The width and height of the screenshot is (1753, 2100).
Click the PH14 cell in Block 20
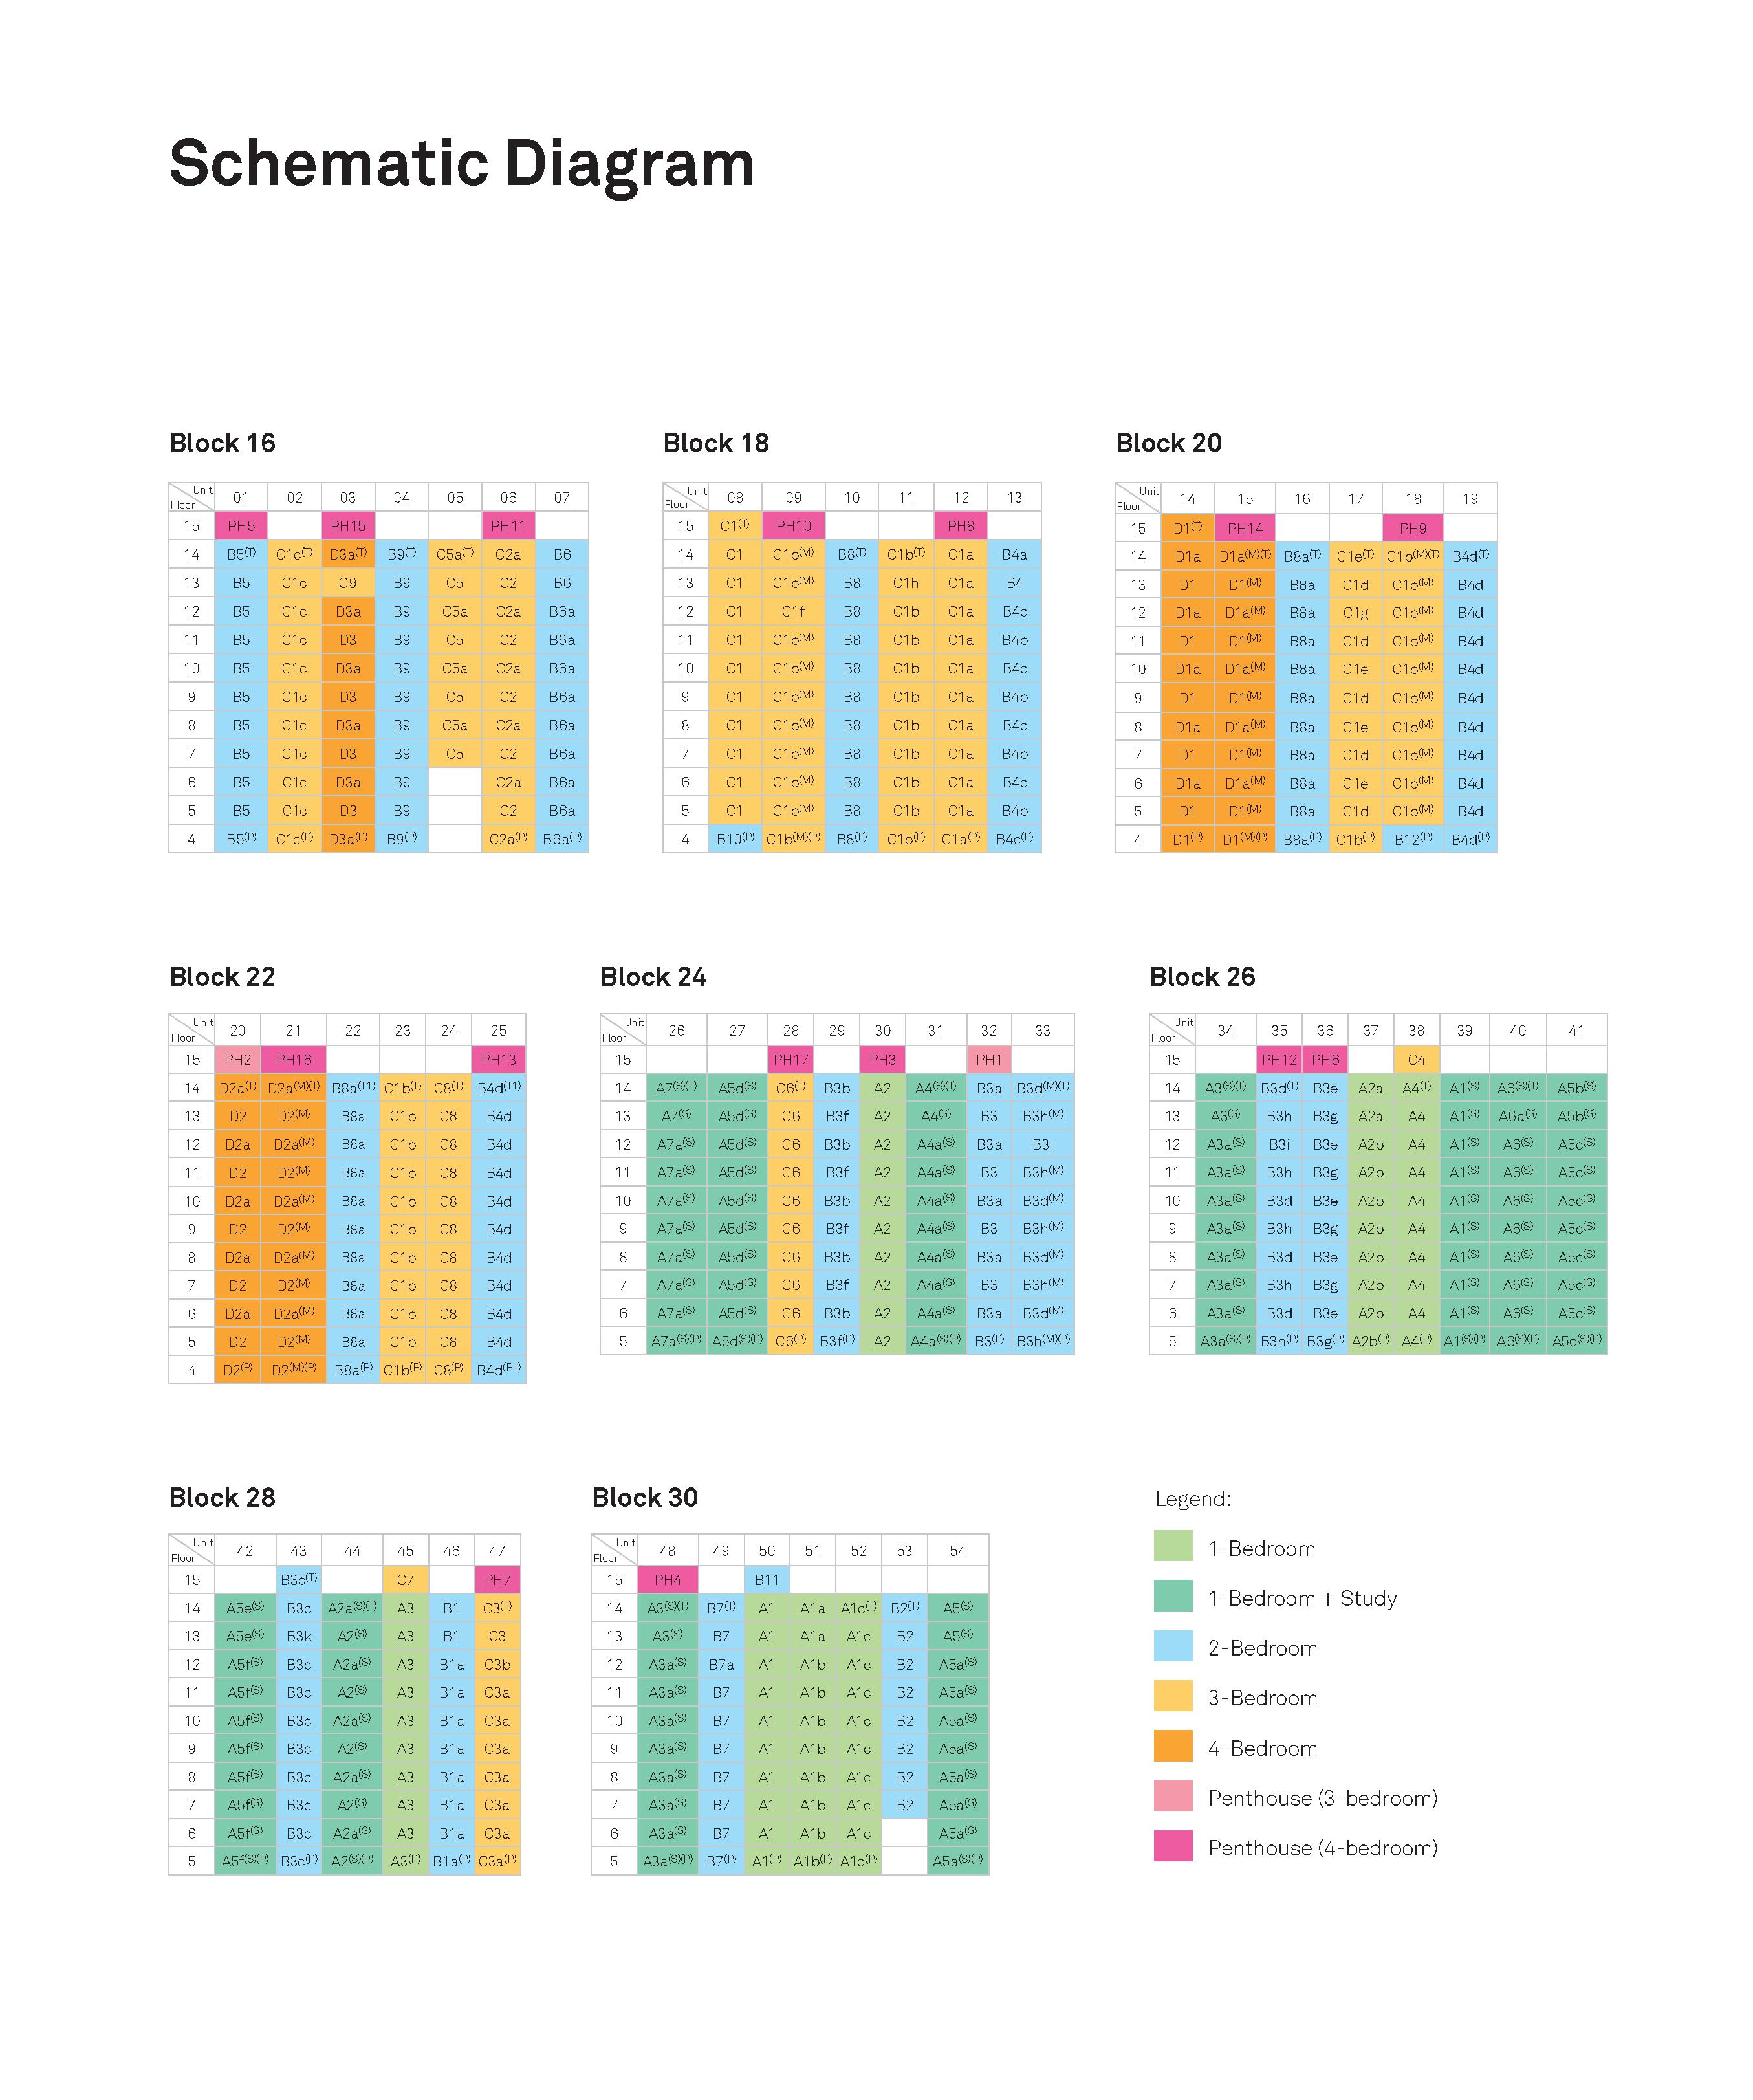tap(1245, 528)
